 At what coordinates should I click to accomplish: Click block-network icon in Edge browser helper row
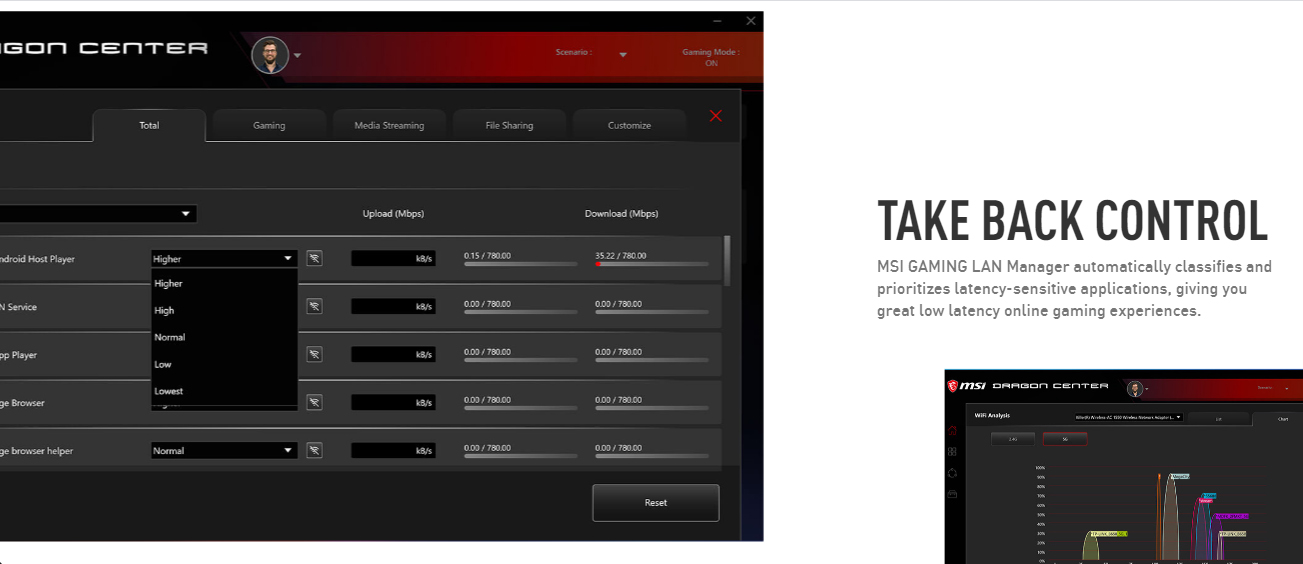tap(314, 450)
